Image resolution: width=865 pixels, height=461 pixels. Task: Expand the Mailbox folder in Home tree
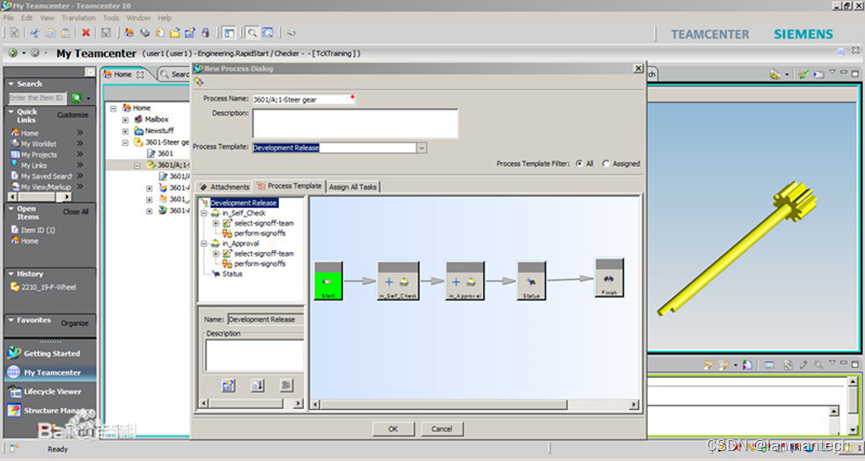coord(125,120)
